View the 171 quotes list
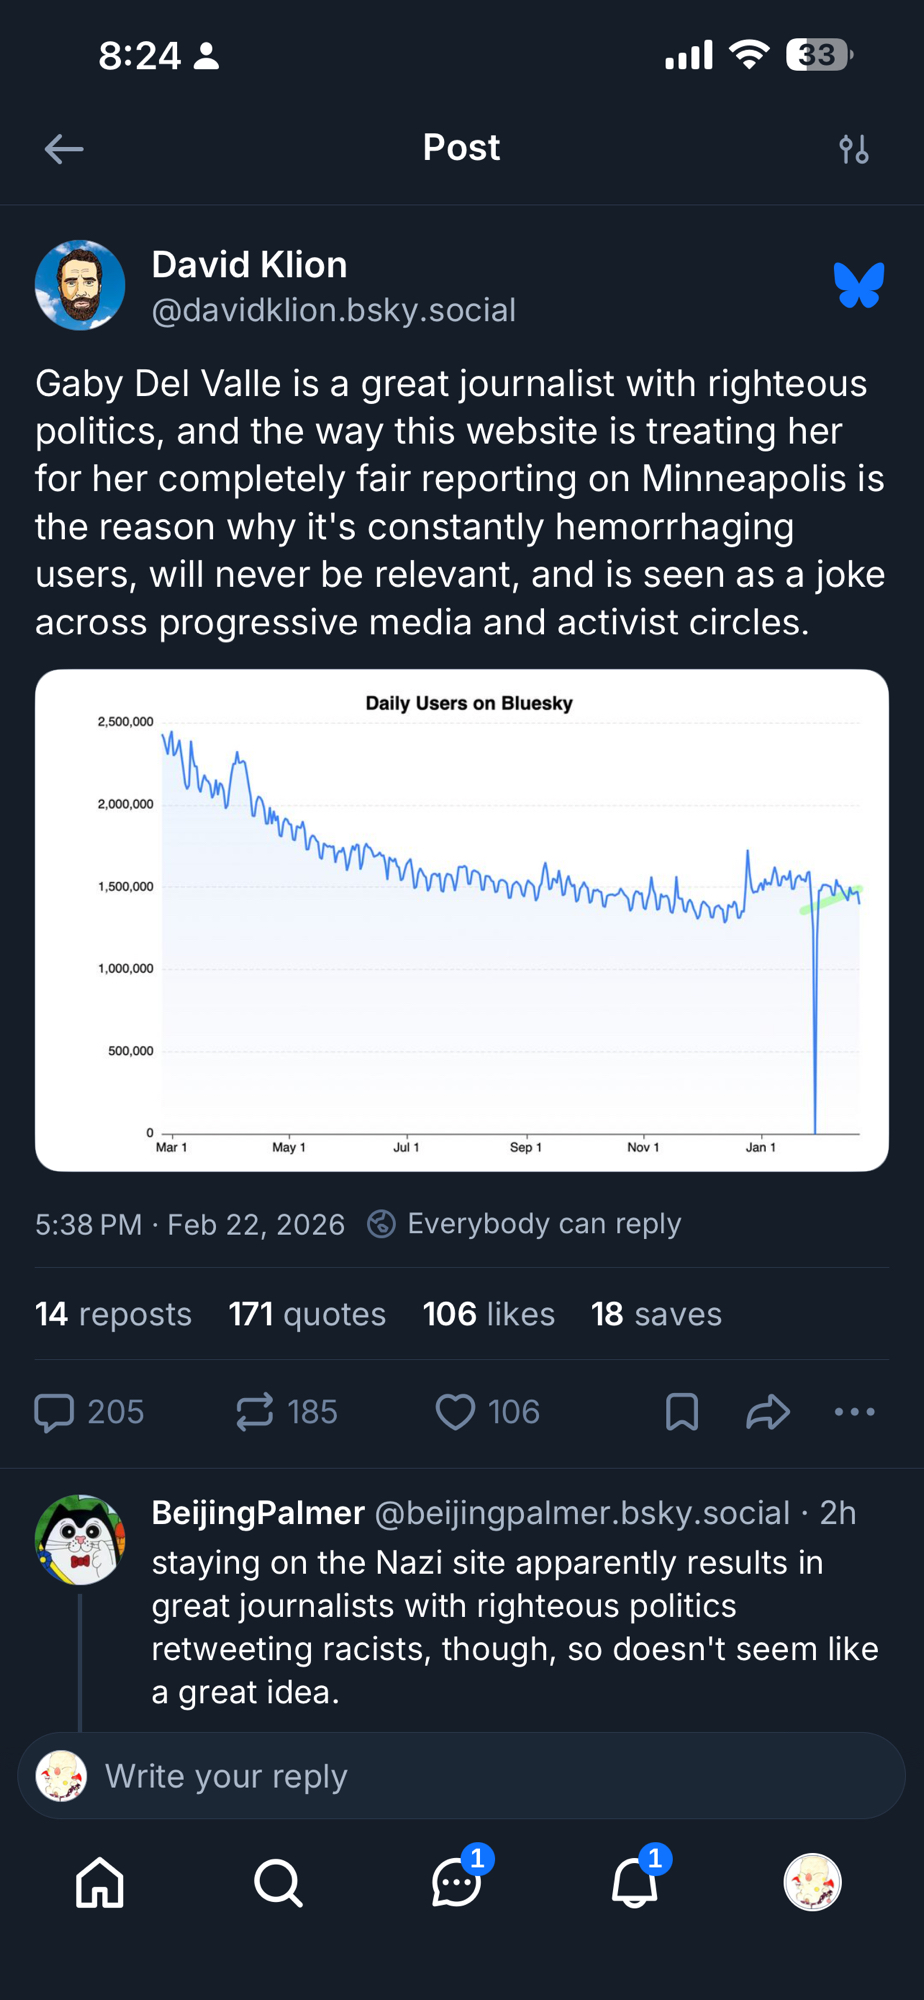924x2000 pixels. coord(307,1314)
